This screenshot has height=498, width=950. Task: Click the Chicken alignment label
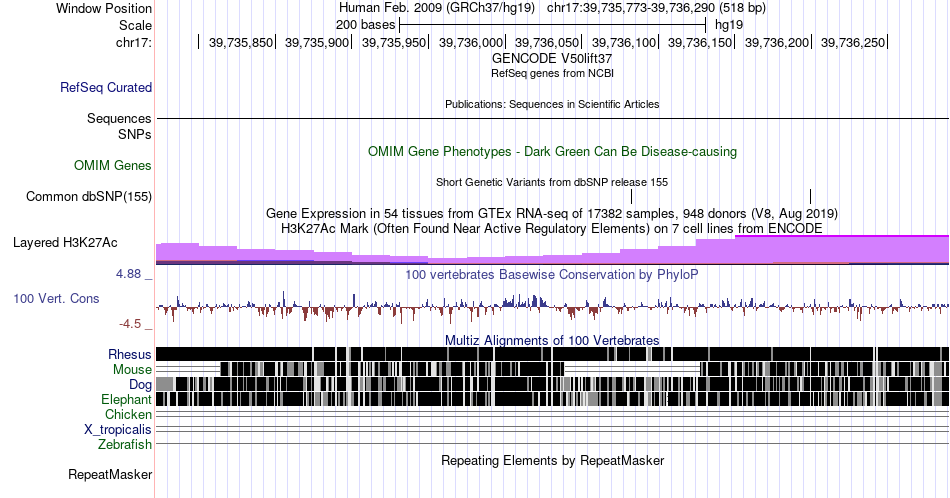(128, 414)
